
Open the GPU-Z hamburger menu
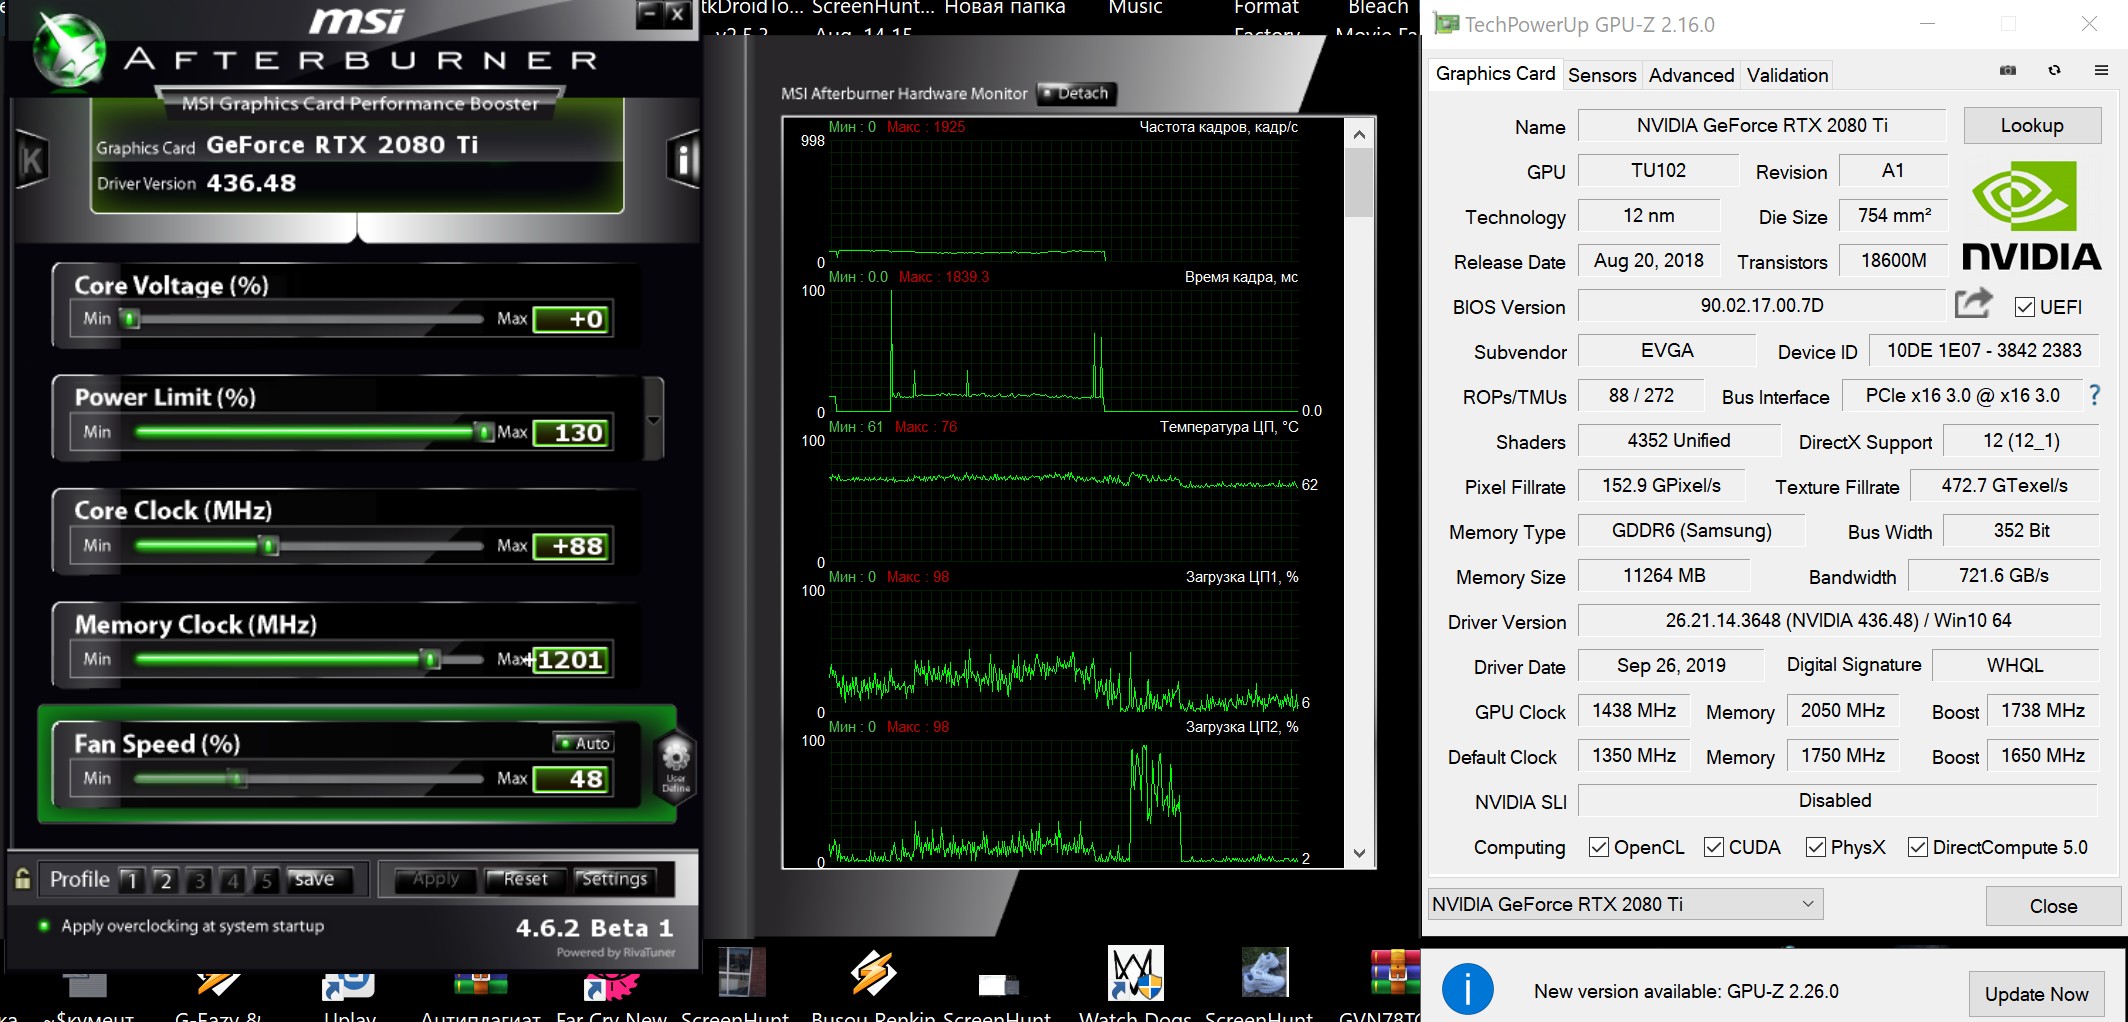point(2101,71)
